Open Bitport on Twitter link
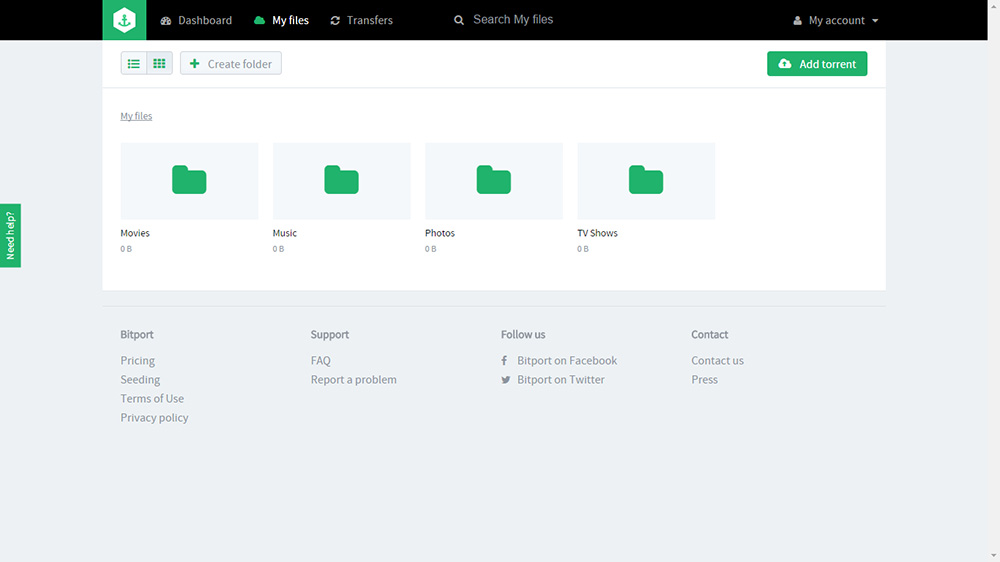The height and width of the screenshot is (562, 1000). point(561,380)
